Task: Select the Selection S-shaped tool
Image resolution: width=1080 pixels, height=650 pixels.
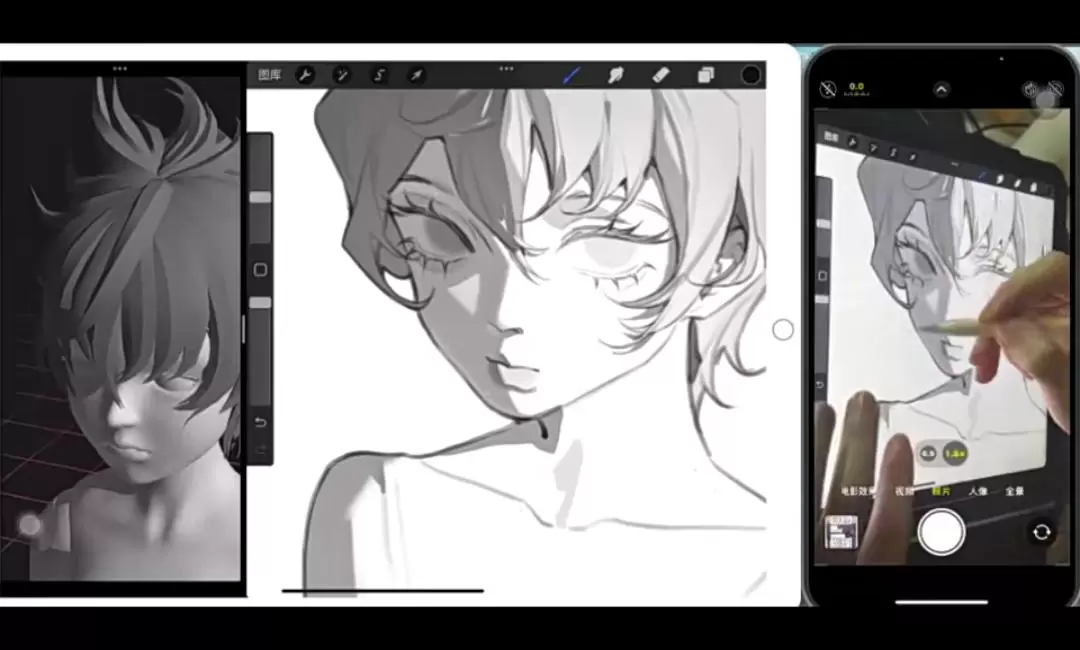Action: (x=380, y=75)
